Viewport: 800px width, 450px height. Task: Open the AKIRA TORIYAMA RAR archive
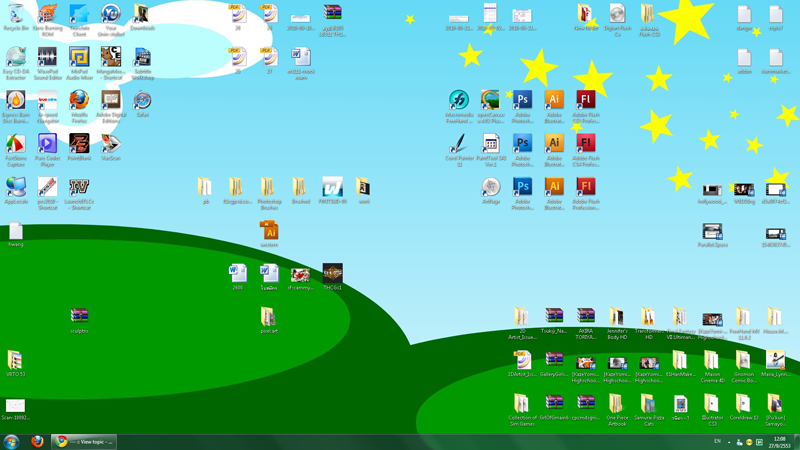[x=585, y=323]
